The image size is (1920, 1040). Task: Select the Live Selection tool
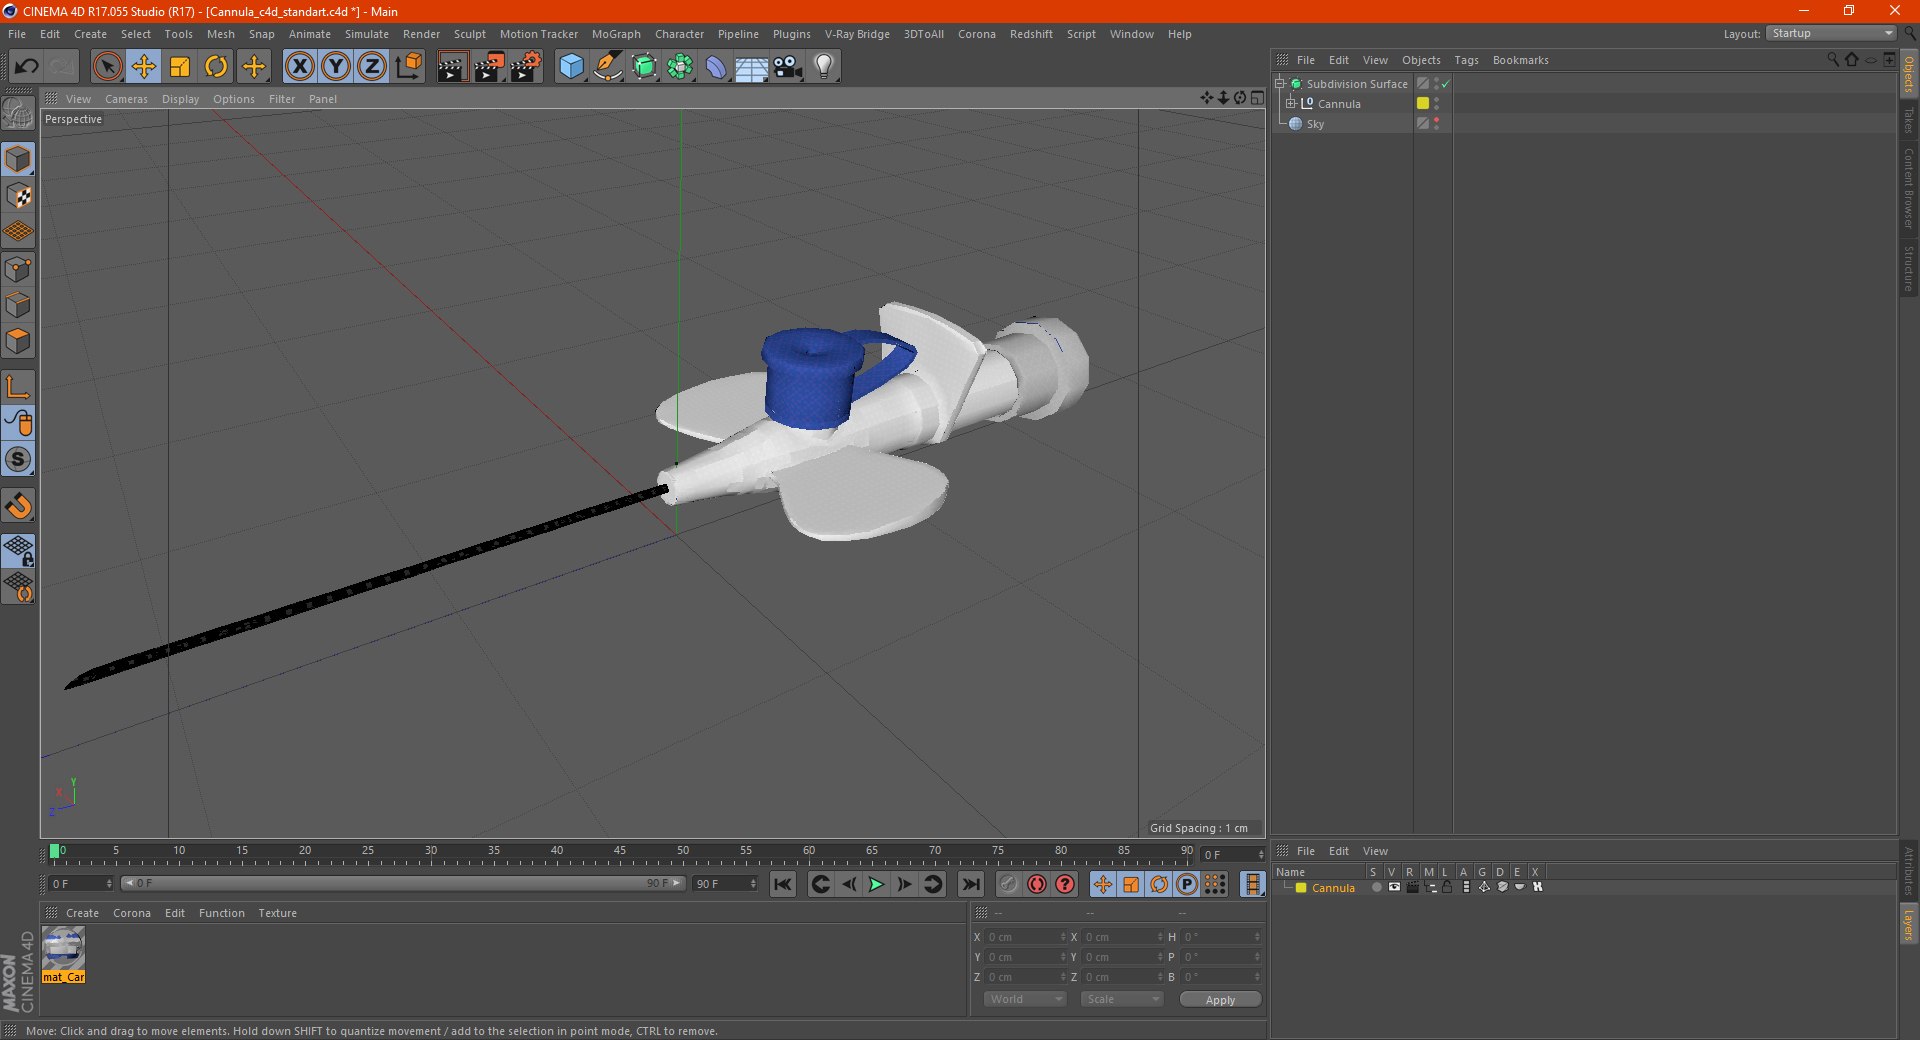tap(107, 67)
